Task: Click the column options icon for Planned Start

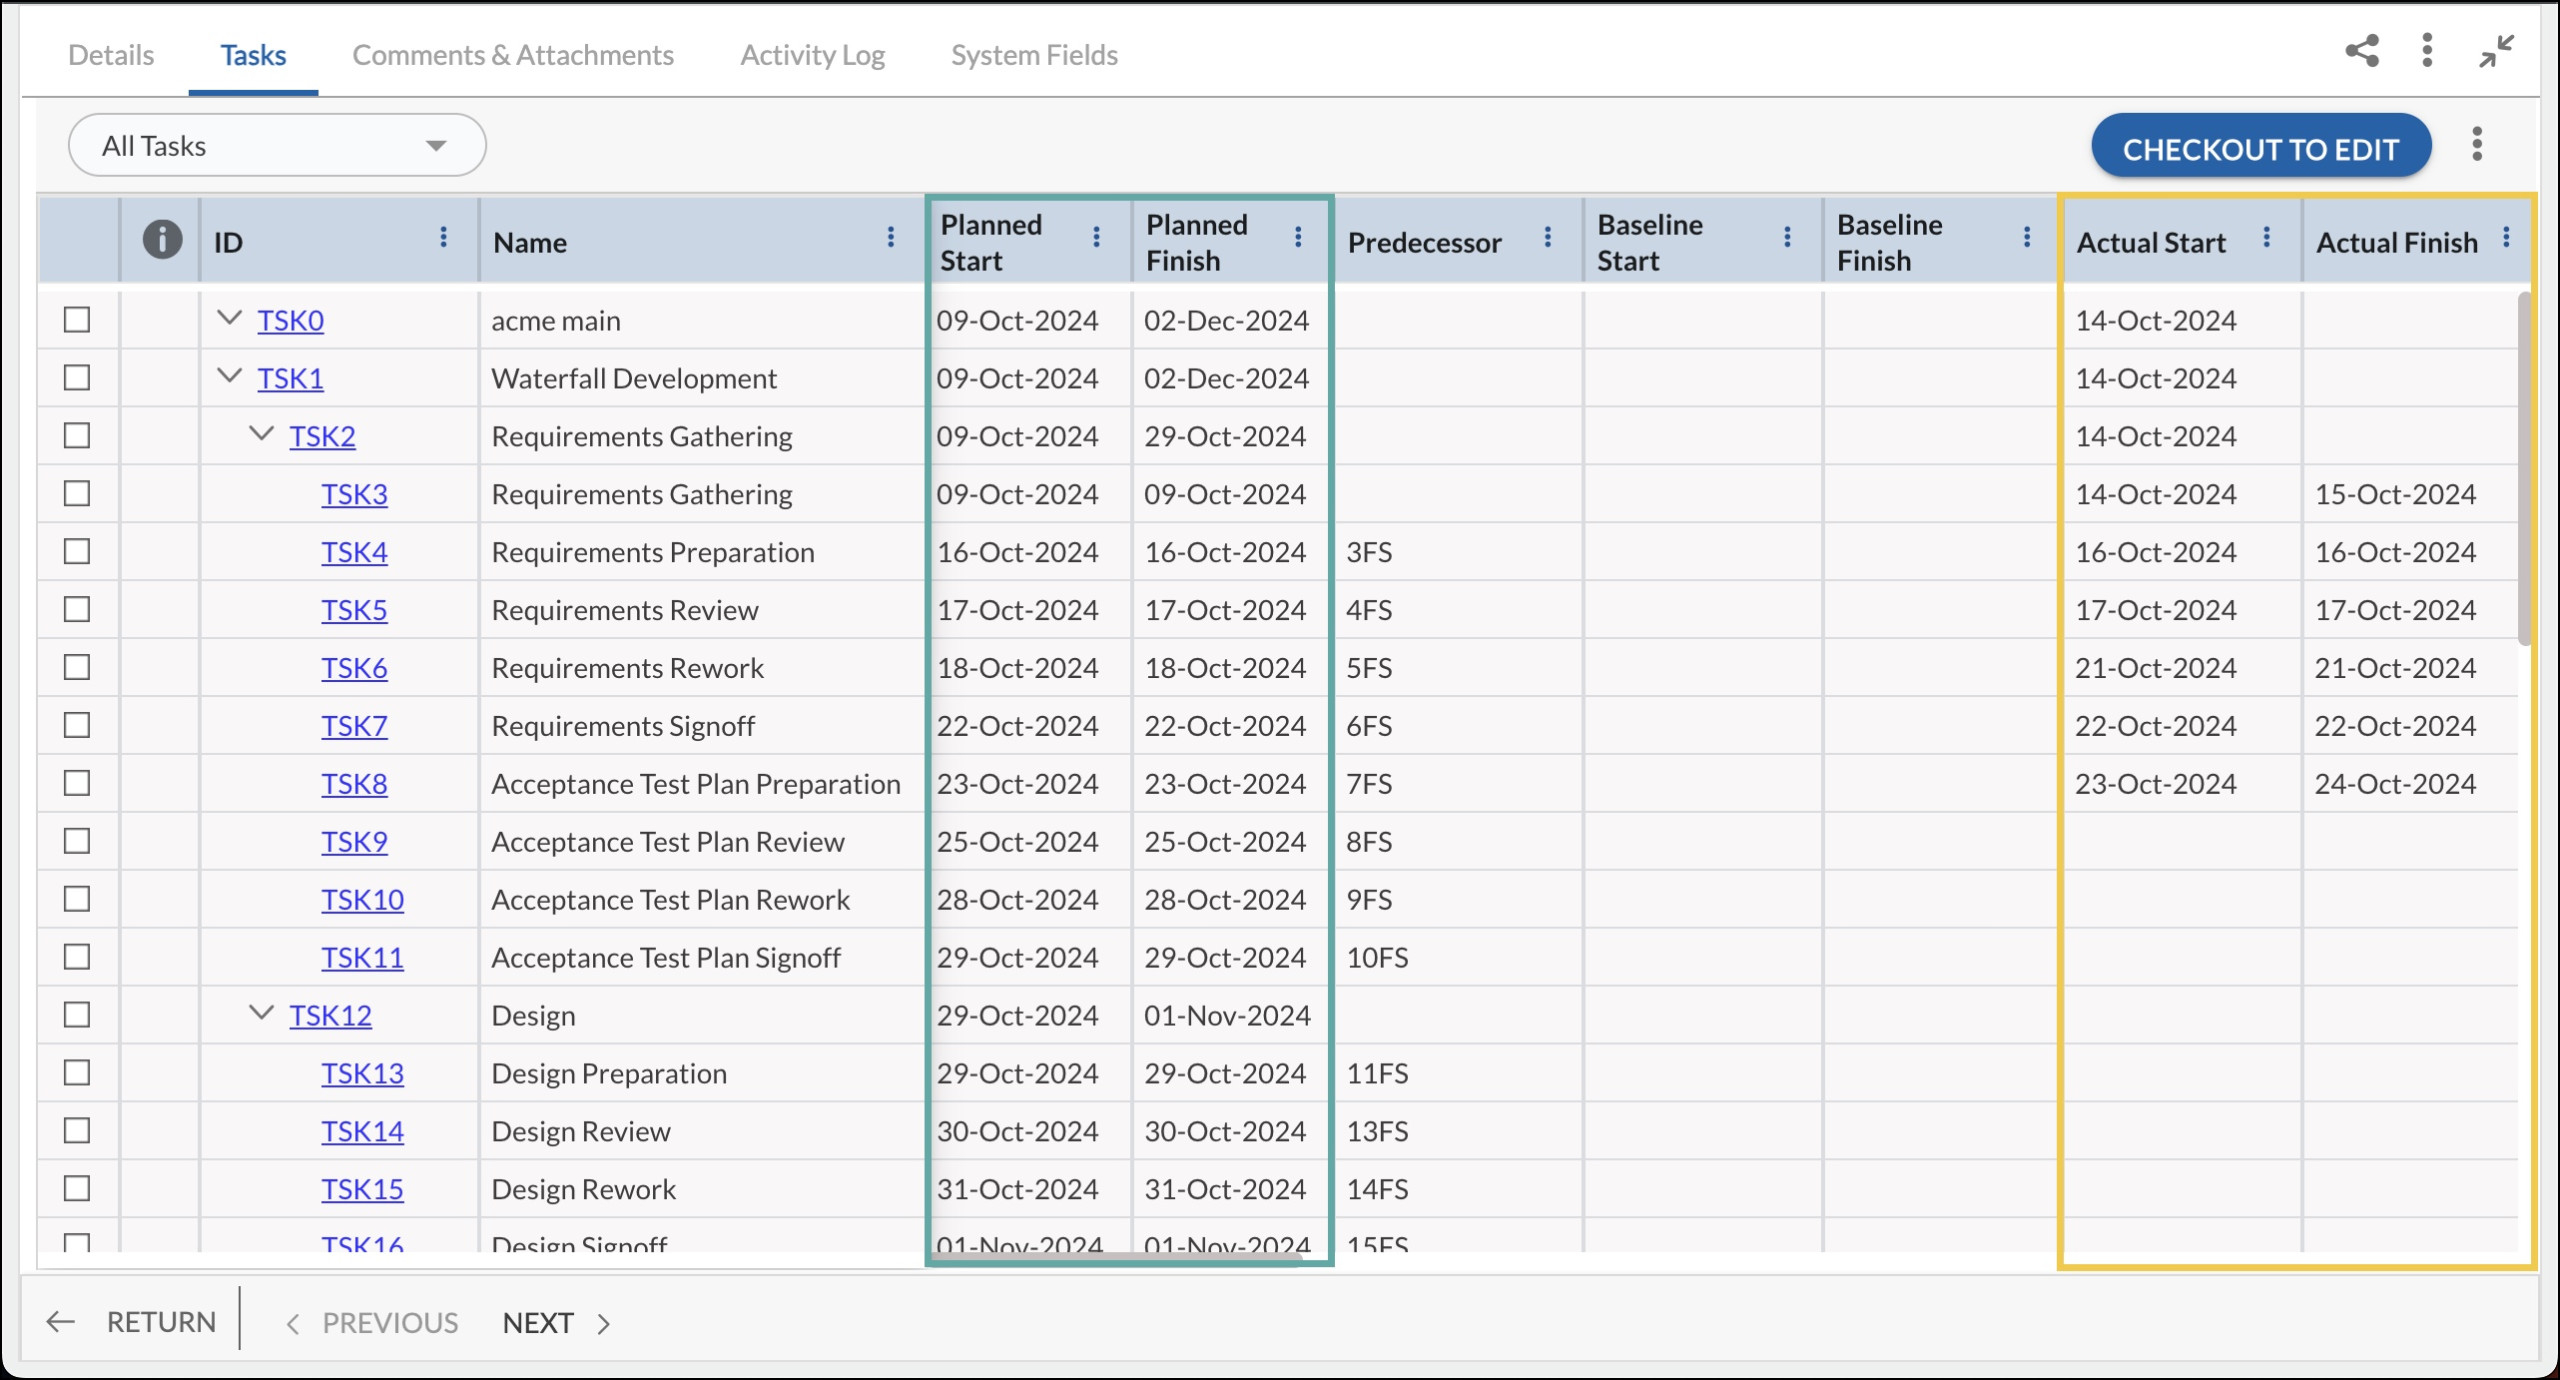Action: click(1102, 240)
